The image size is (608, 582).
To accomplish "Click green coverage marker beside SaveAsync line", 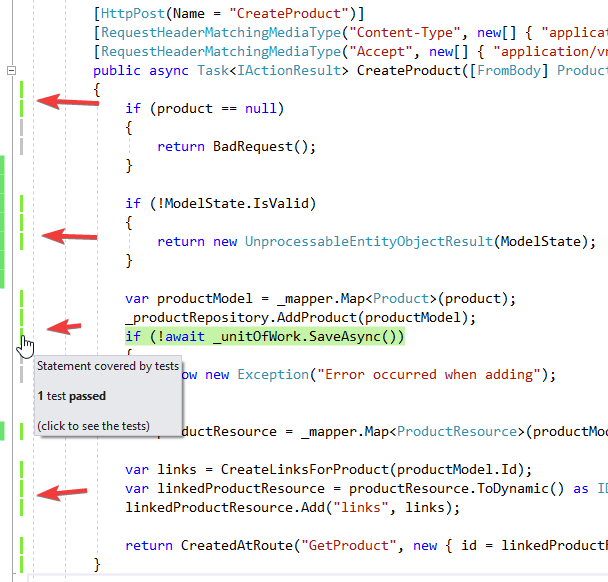I will click(22, 337).
